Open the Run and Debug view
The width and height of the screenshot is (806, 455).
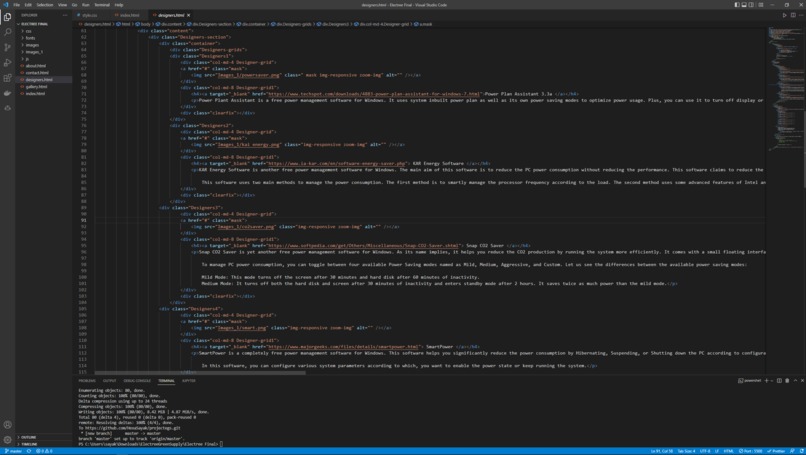coord(7,63)
